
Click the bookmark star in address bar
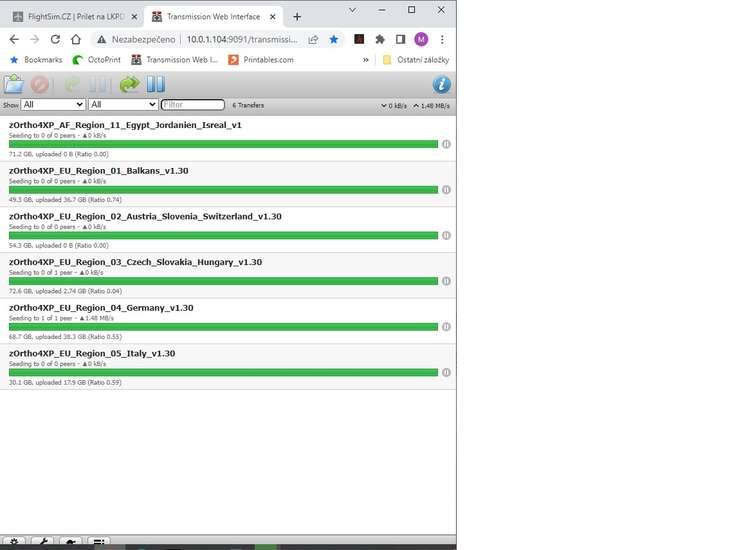(334, 40)
